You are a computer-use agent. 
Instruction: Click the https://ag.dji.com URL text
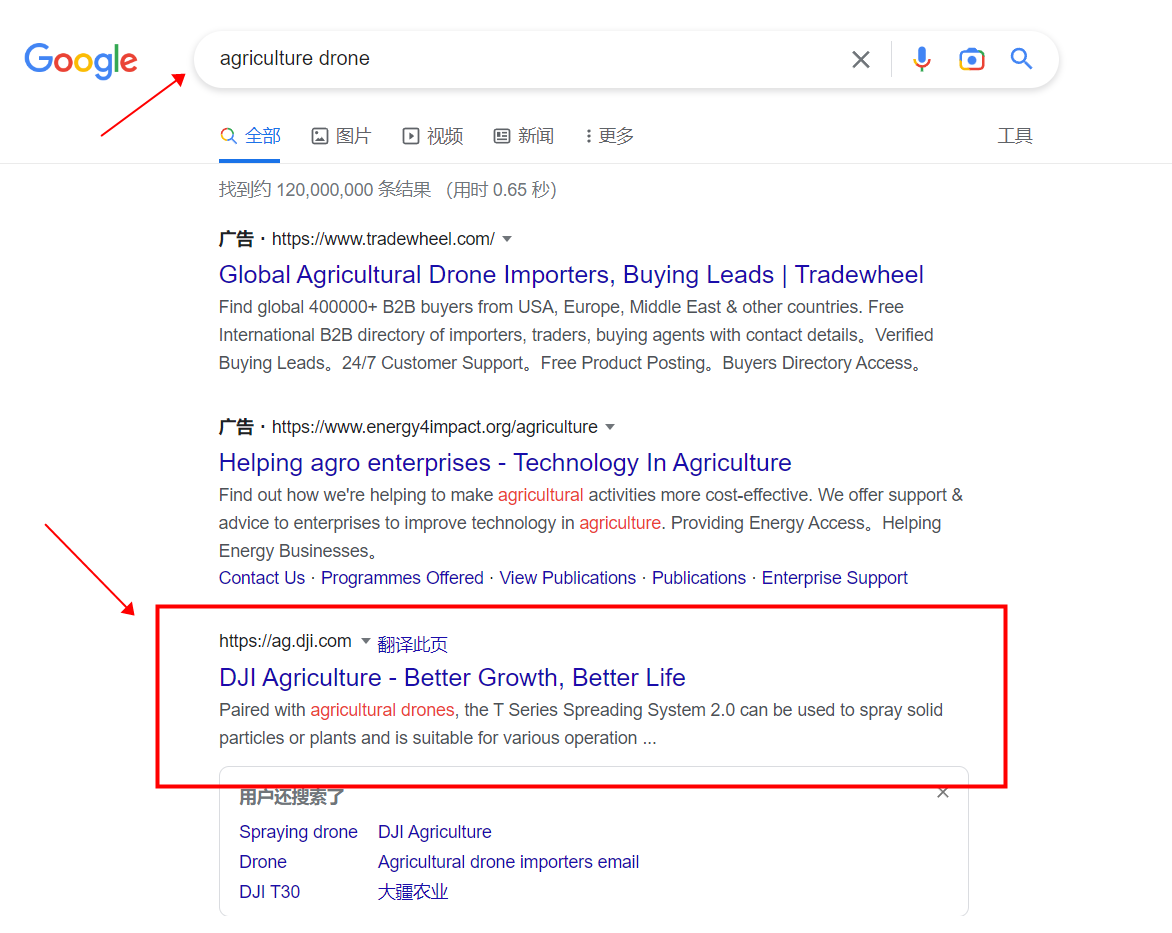click(285, 641)
